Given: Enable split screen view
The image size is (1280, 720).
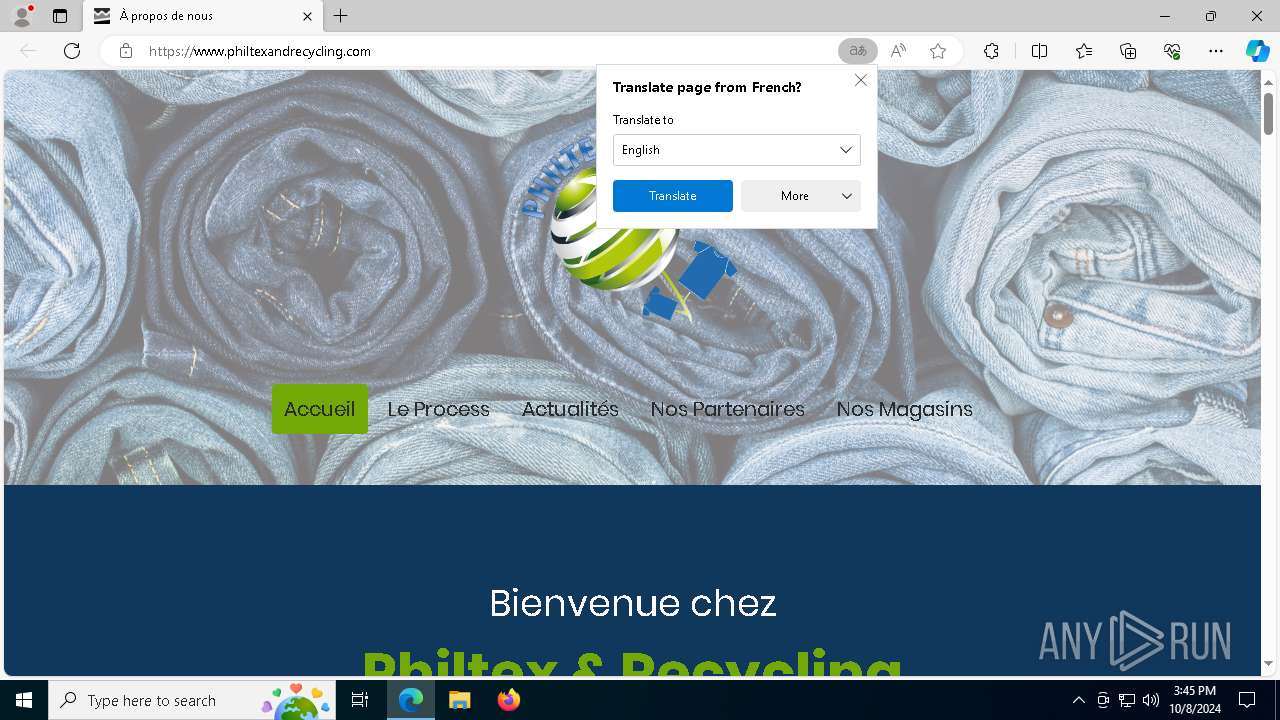Looking at the screenshot, I should click(x=1039, y=51).
